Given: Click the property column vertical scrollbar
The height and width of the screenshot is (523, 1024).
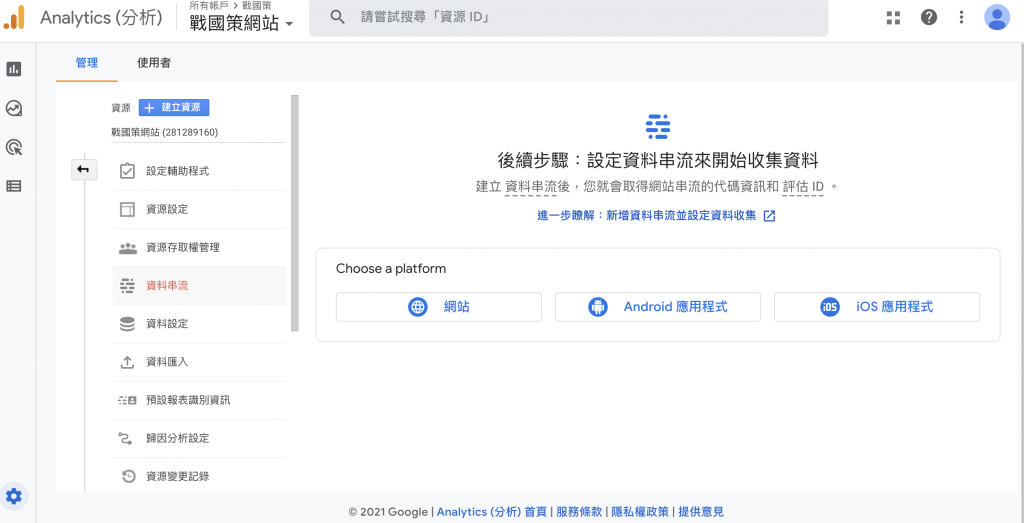Looking at the screenshot, I should tap(295, 213).
